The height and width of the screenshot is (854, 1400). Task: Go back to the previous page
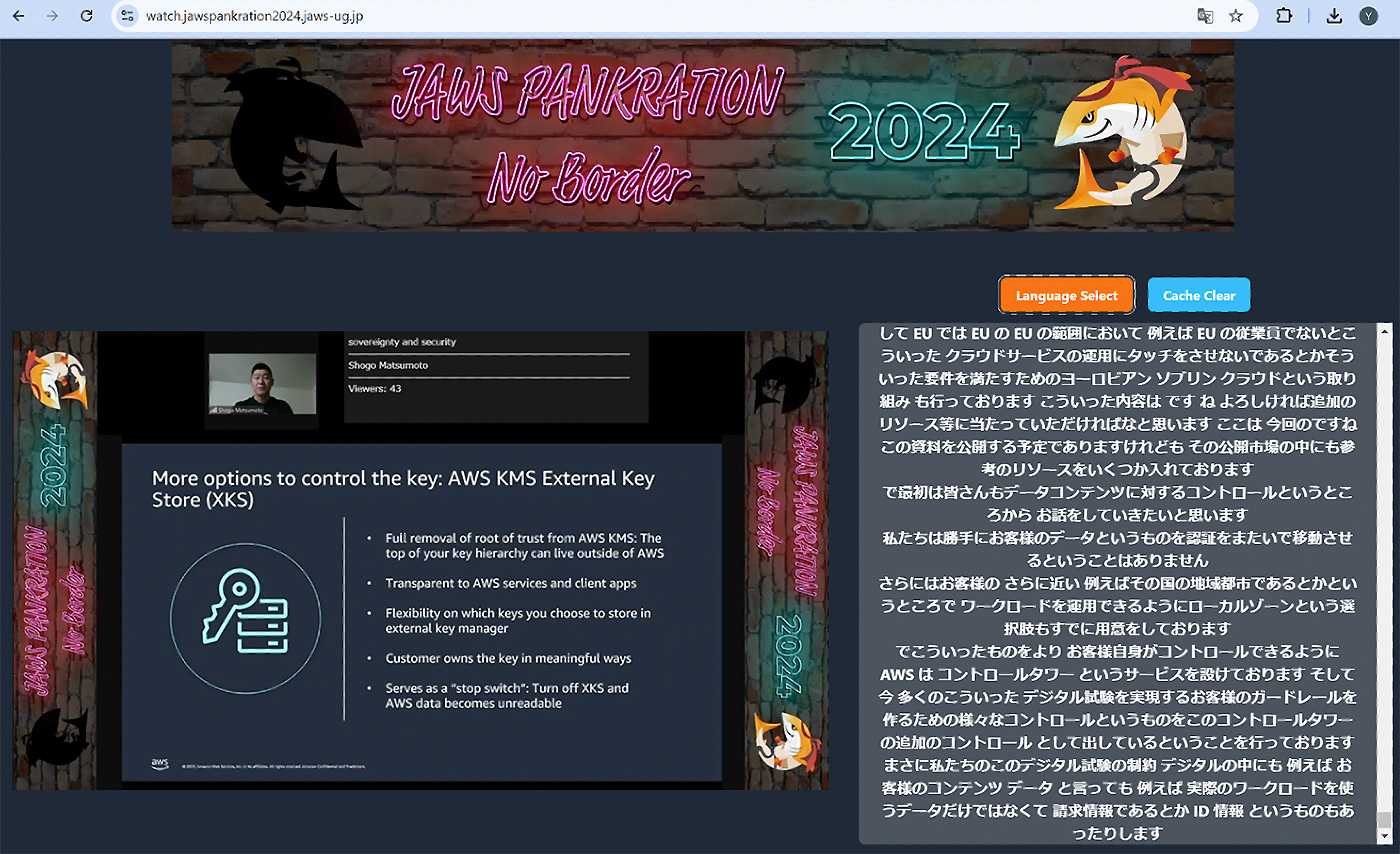18,16
